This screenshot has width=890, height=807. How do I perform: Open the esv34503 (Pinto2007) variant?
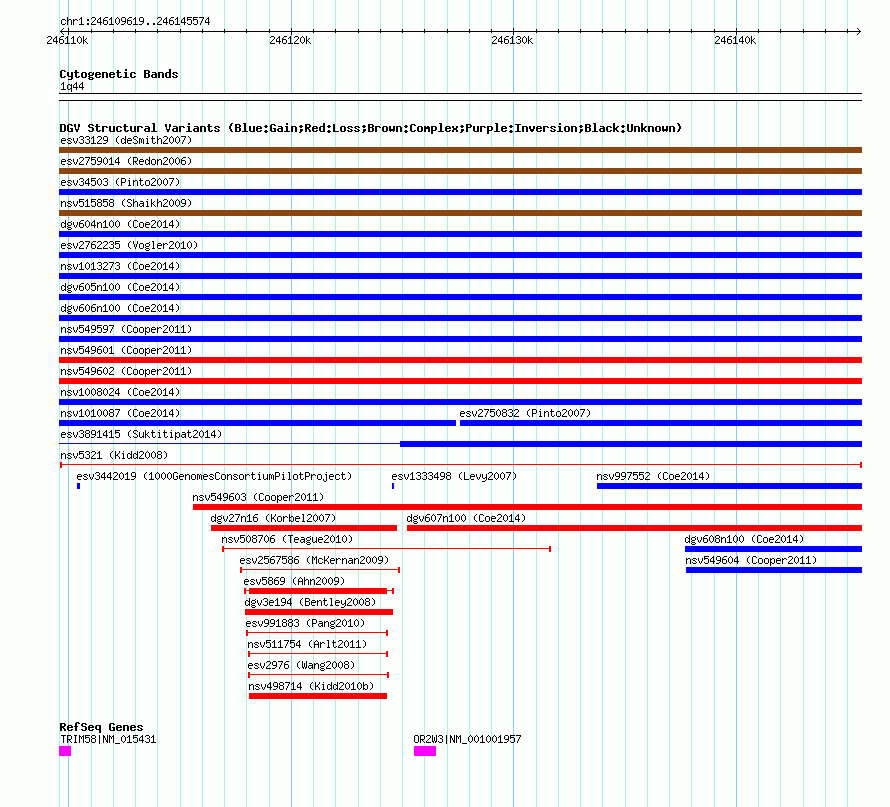tap(120, 182)
